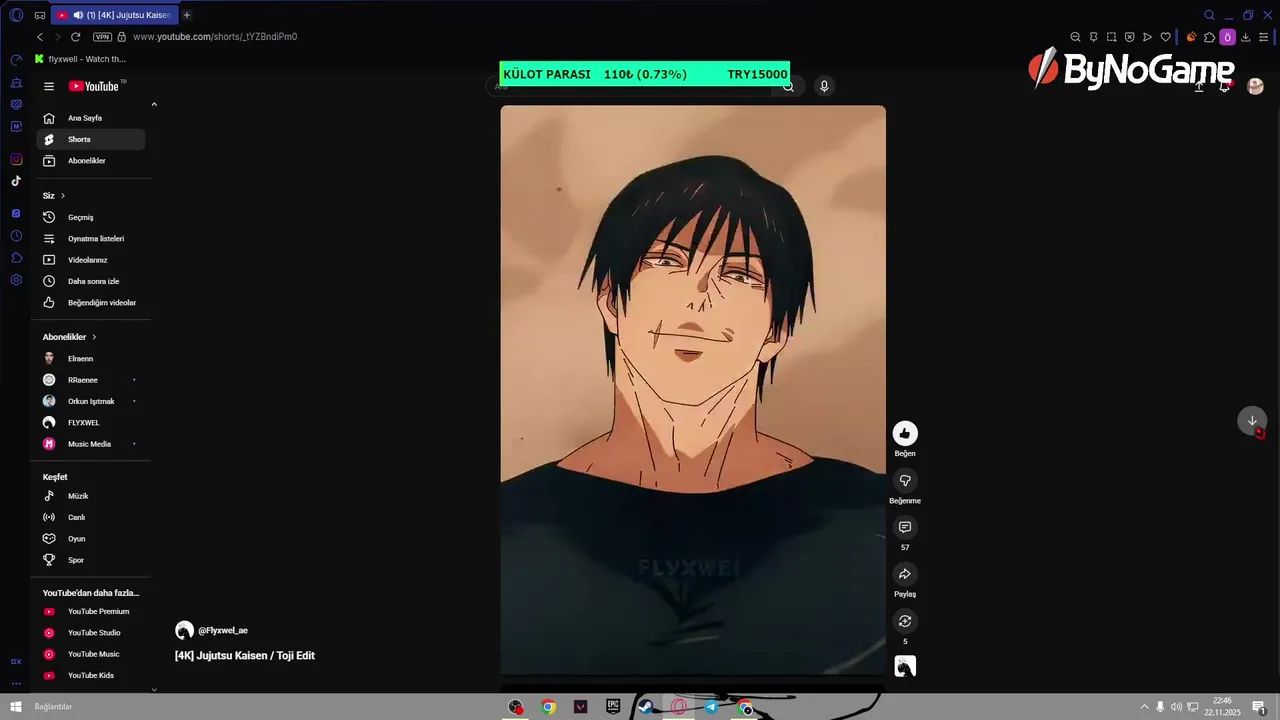The height and width of the screenshot is (720, 1280).
Task: Start voice search with the microphone icon
Action: [x=824, y=86]
